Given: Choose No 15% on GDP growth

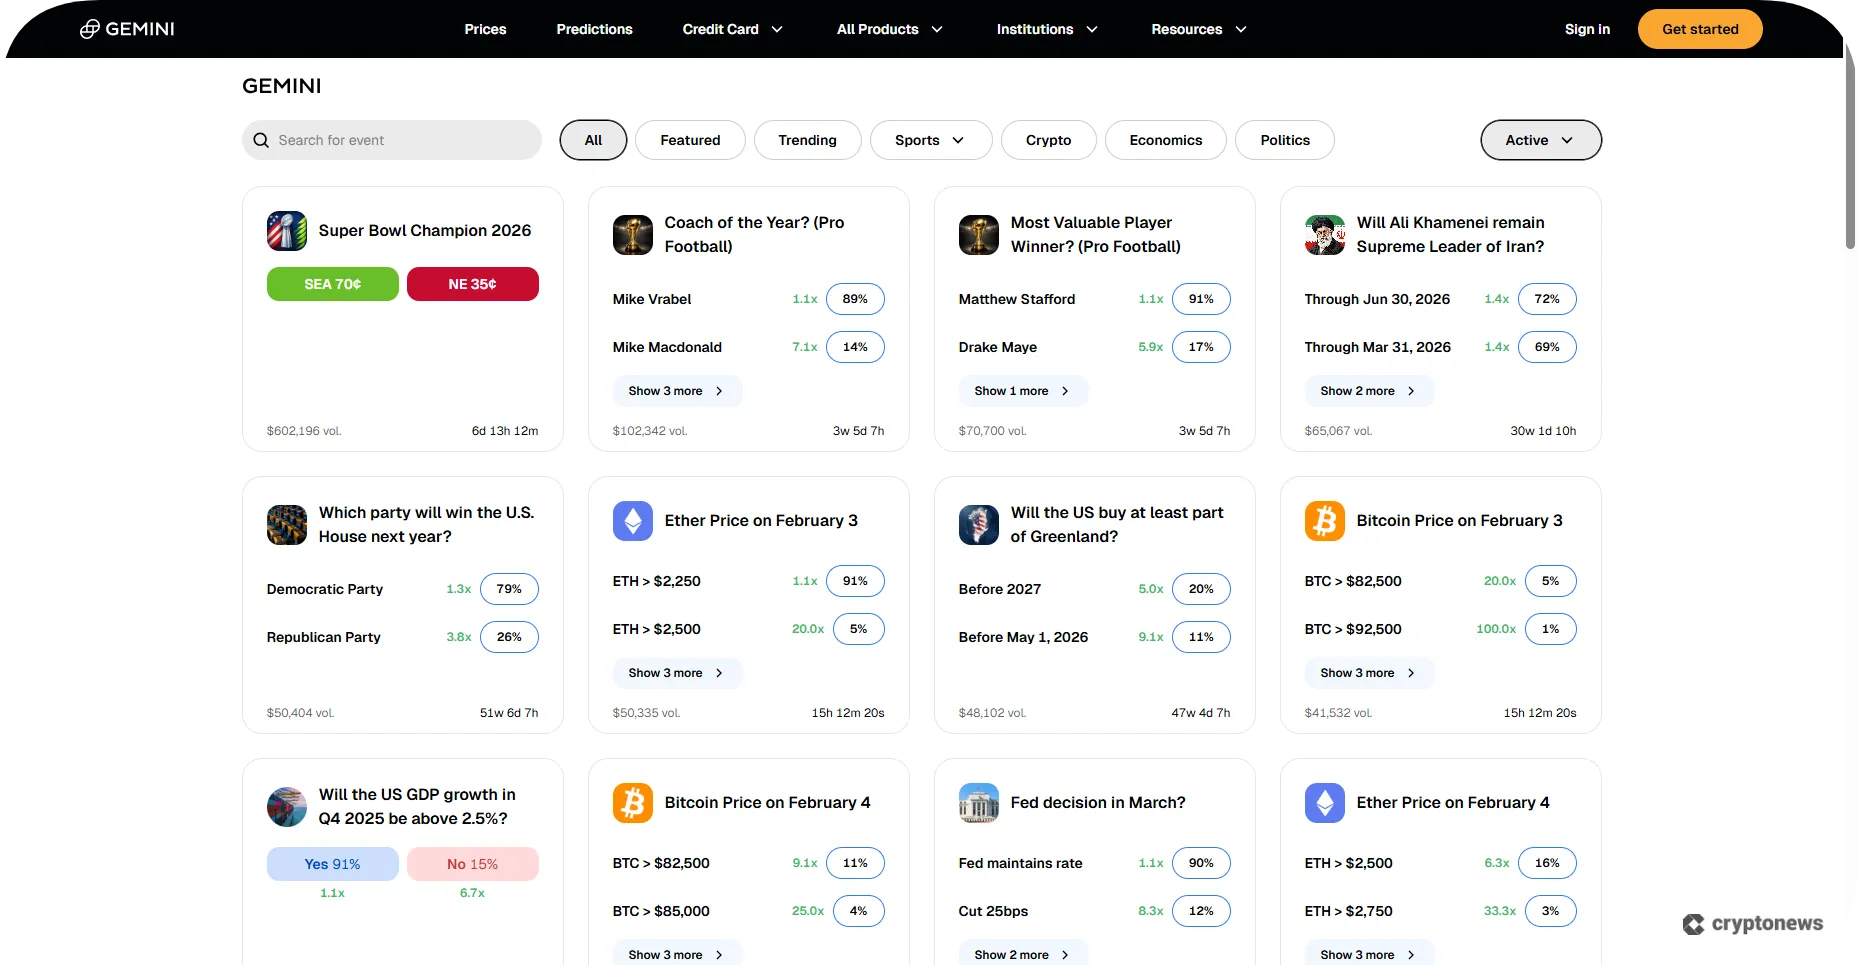Looking at the screenshot, I should coord(473,864).
